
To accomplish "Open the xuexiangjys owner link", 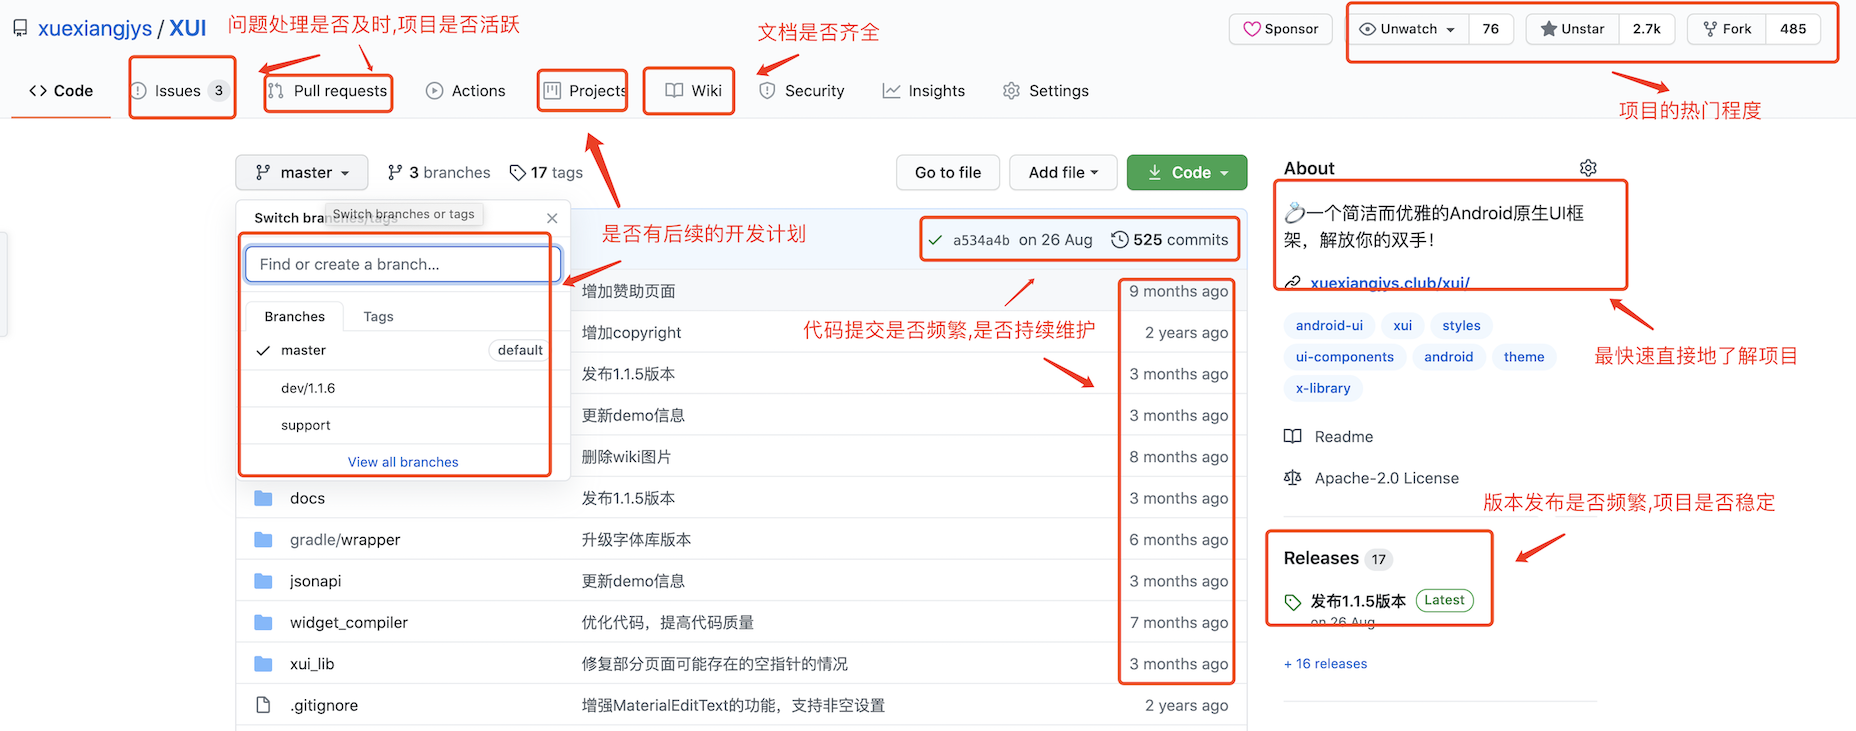I will [95, 28].
